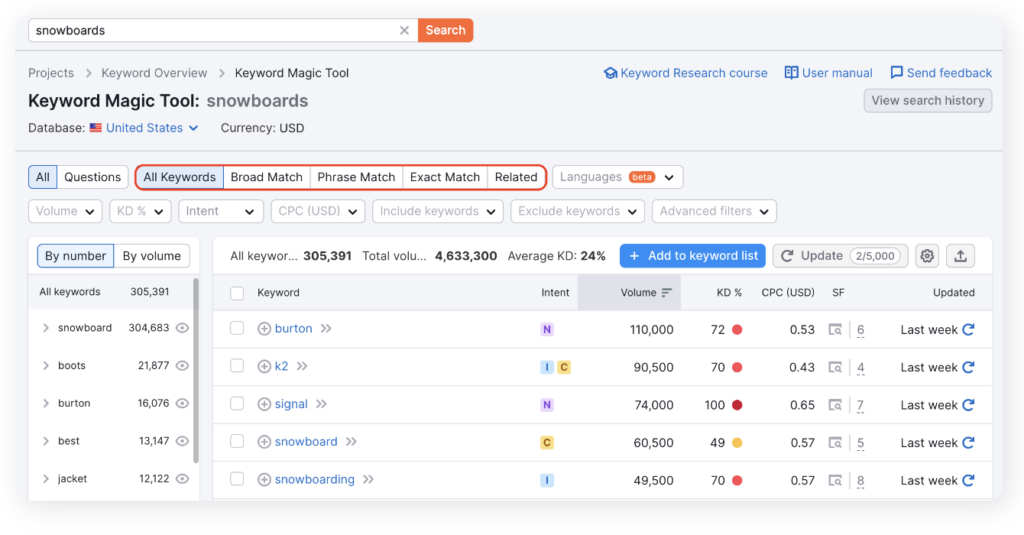Toggle eye icon for jacket group

click(182, 479)
